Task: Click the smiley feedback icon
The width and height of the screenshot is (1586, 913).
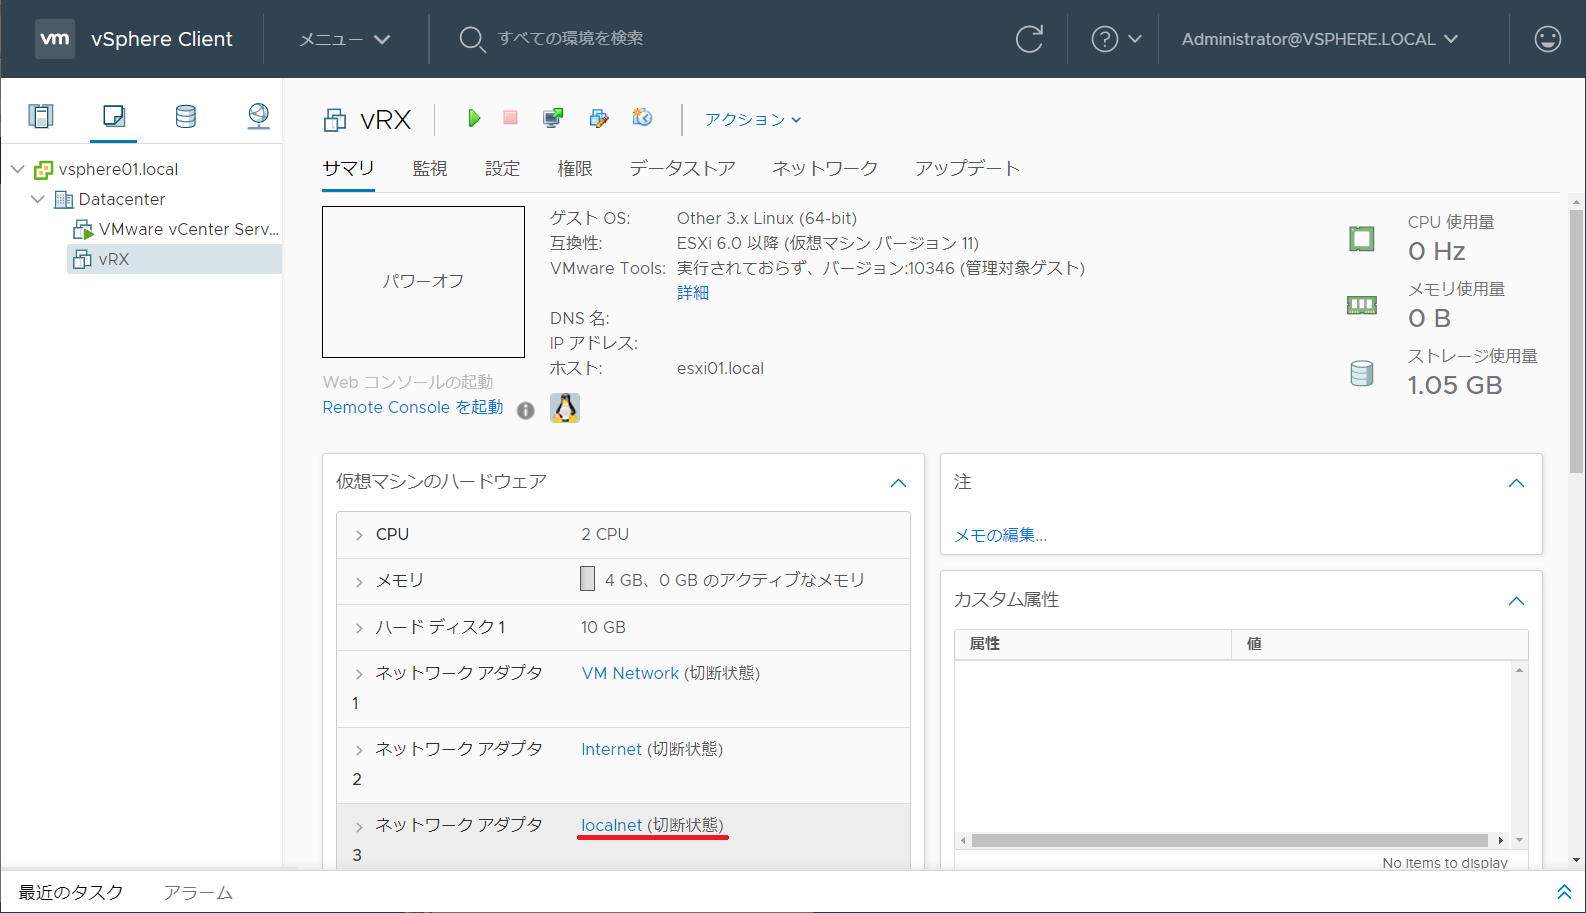Action: tap(1547, 39)
